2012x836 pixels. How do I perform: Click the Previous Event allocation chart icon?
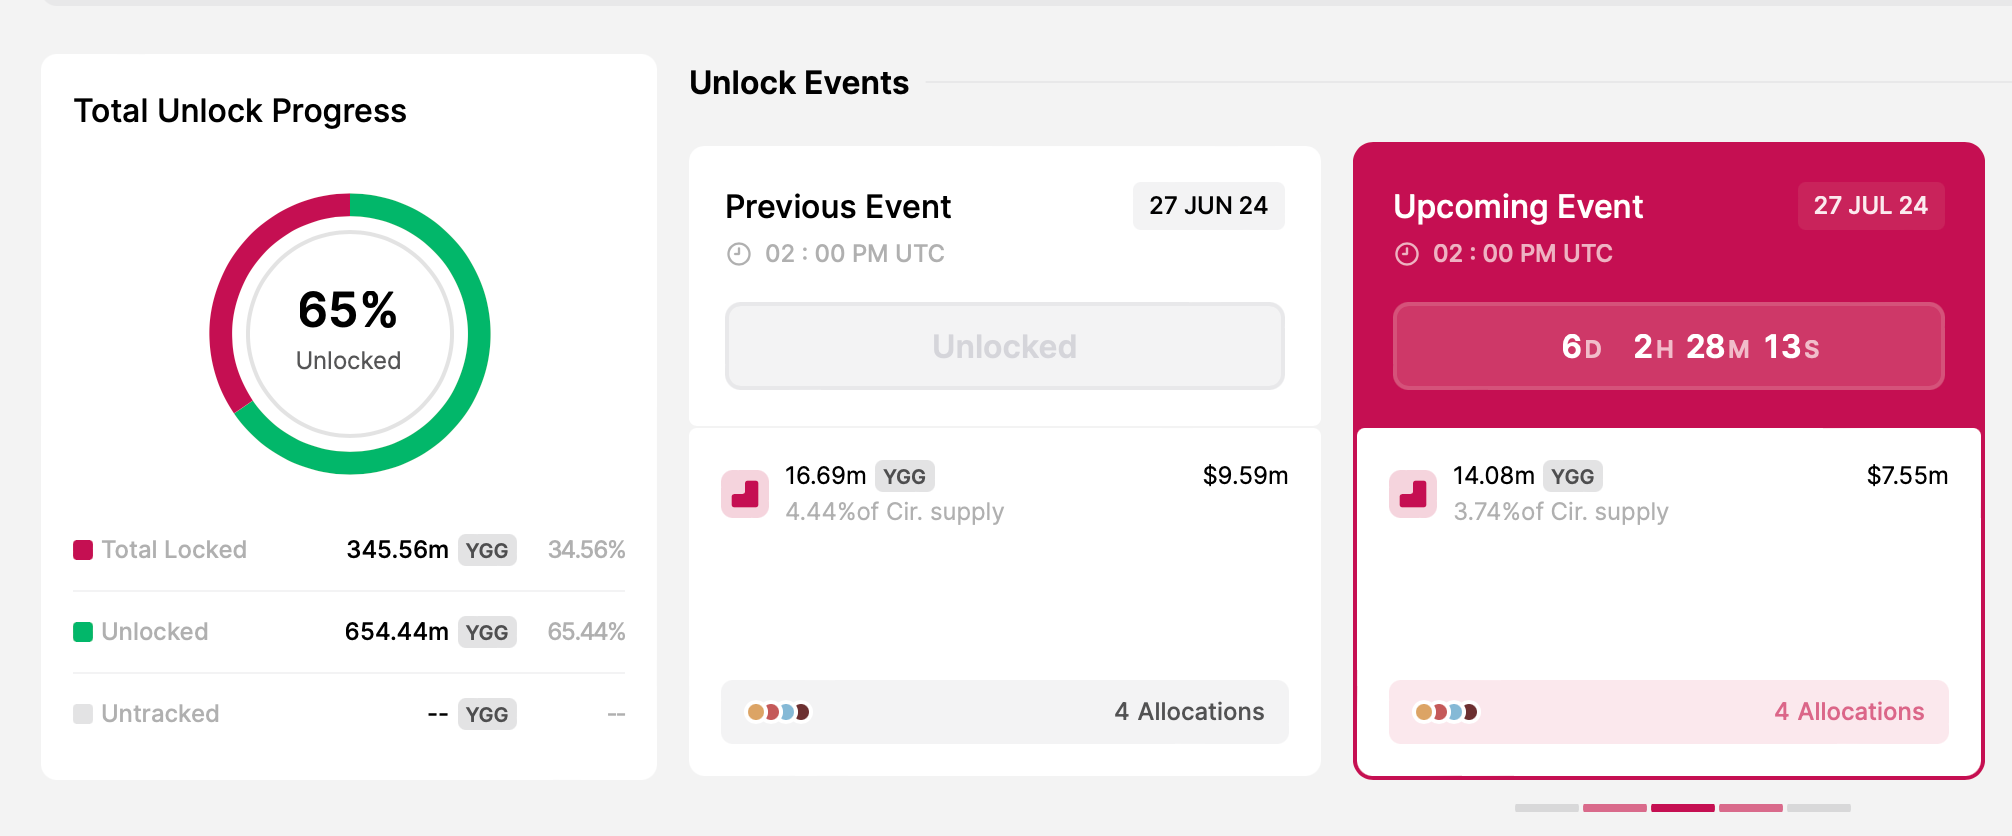(x=745, y=494)
